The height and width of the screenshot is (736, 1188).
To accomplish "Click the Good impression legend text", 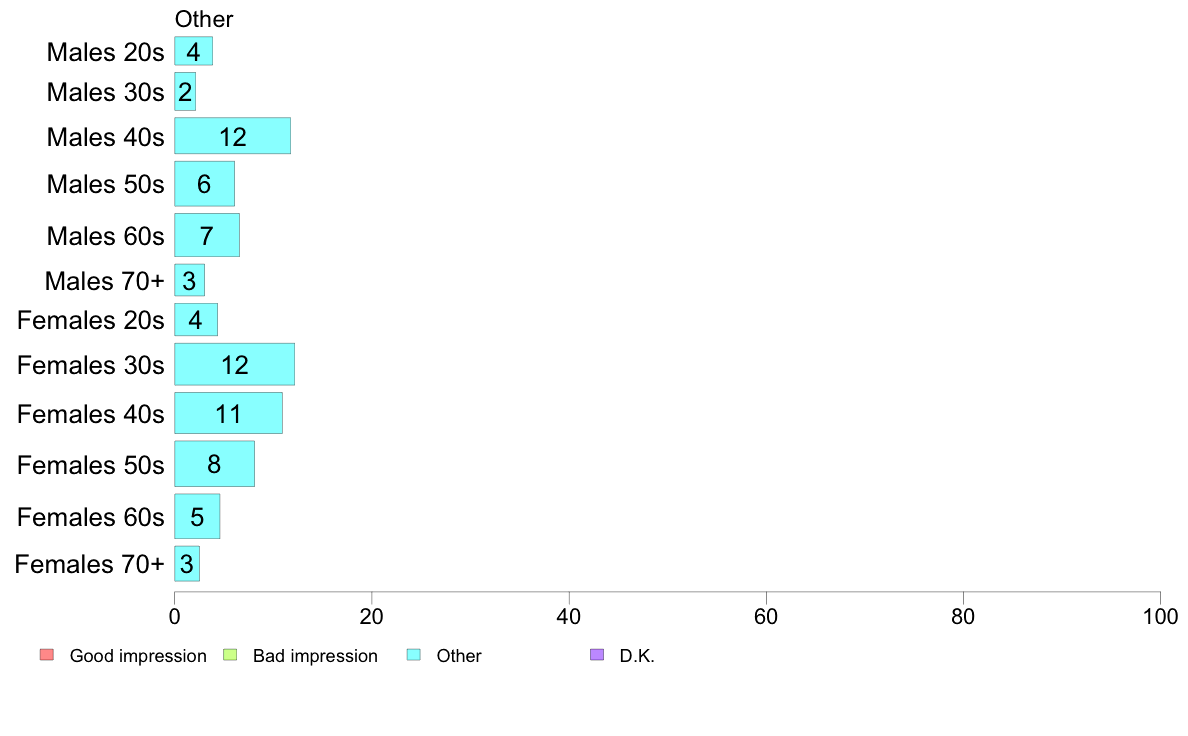I will click(138, 656).
